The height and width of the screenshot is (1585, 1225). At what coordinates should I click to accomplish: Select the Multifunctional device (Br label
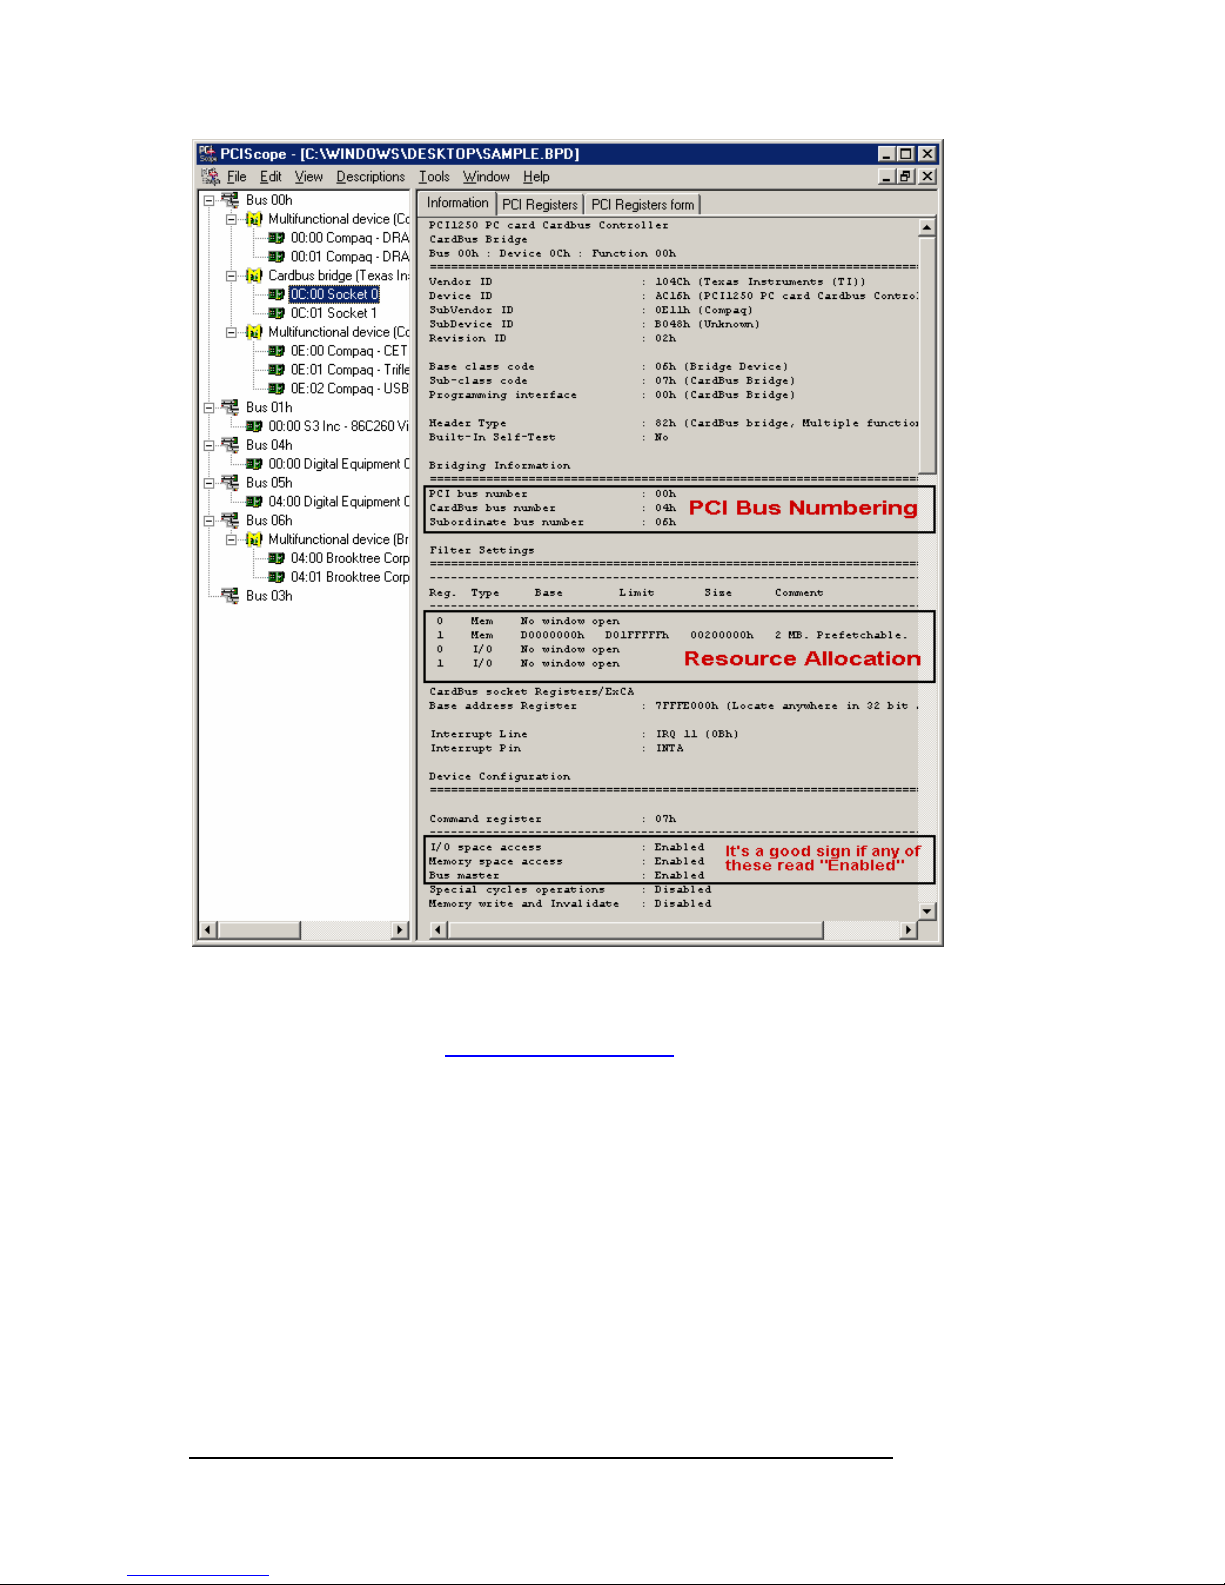pos(339,540)
